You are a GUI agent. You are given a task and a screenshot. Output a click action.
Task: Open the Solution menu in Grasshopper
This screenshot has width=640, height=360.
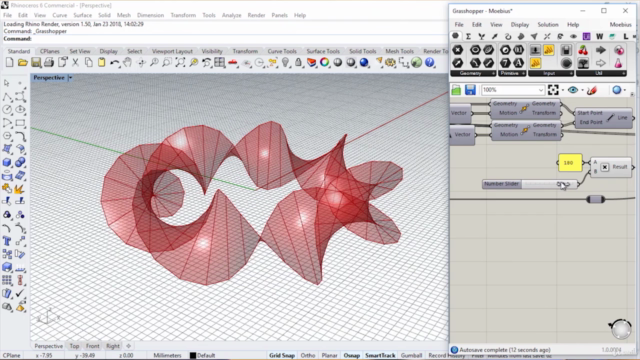(548, 24)
